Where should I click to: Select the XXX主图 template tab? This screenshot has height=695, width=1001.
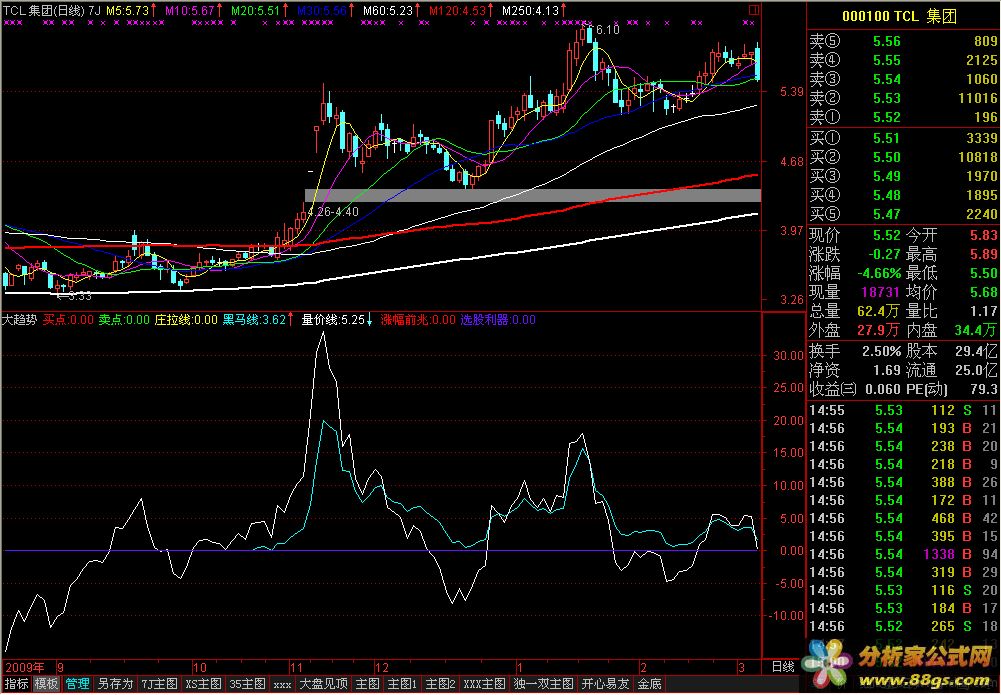(485, 684)
